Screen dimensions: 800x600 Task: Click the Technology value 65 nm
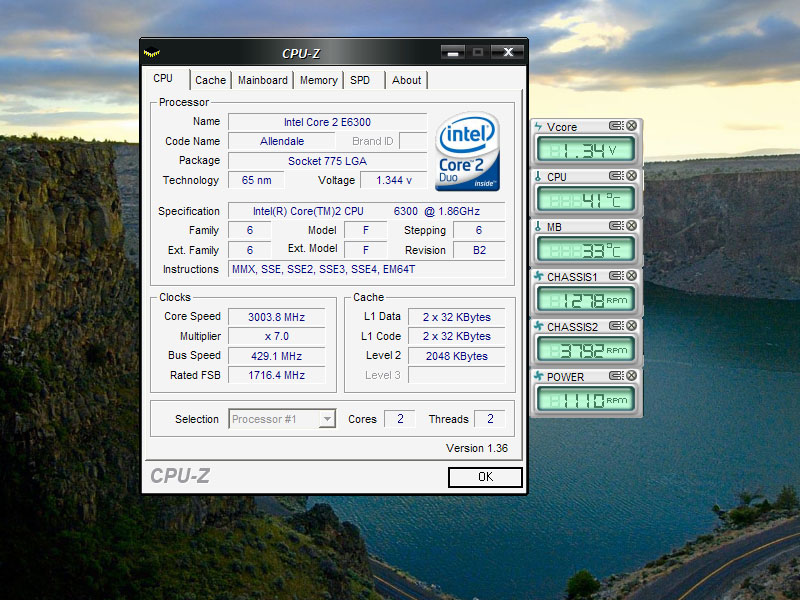257,180
